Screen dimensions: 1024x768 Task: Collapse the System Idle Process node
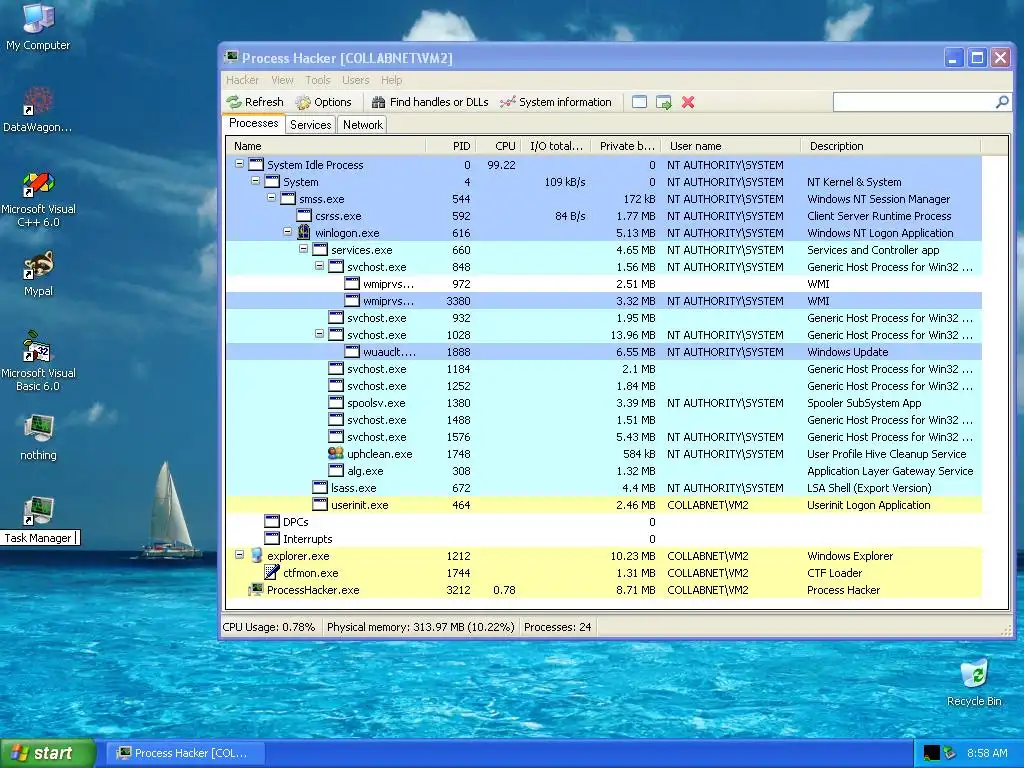click(x=240, y=164)
